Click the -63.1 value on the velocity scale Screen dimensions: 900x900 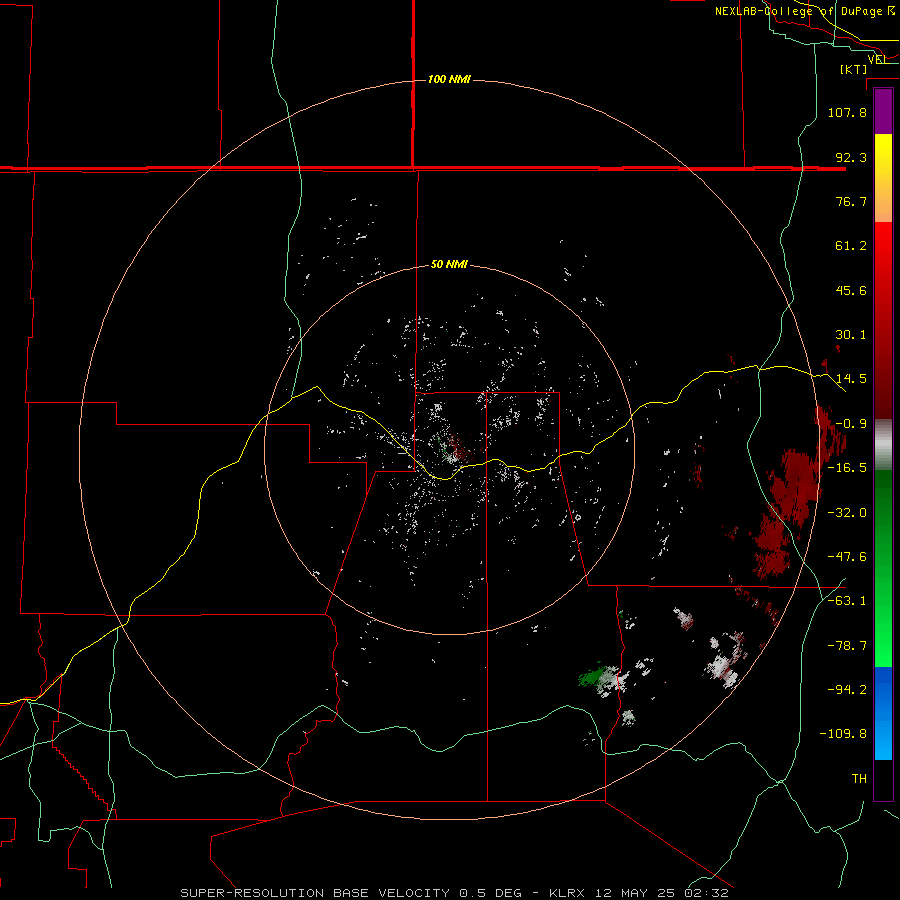tap(847, 601)
